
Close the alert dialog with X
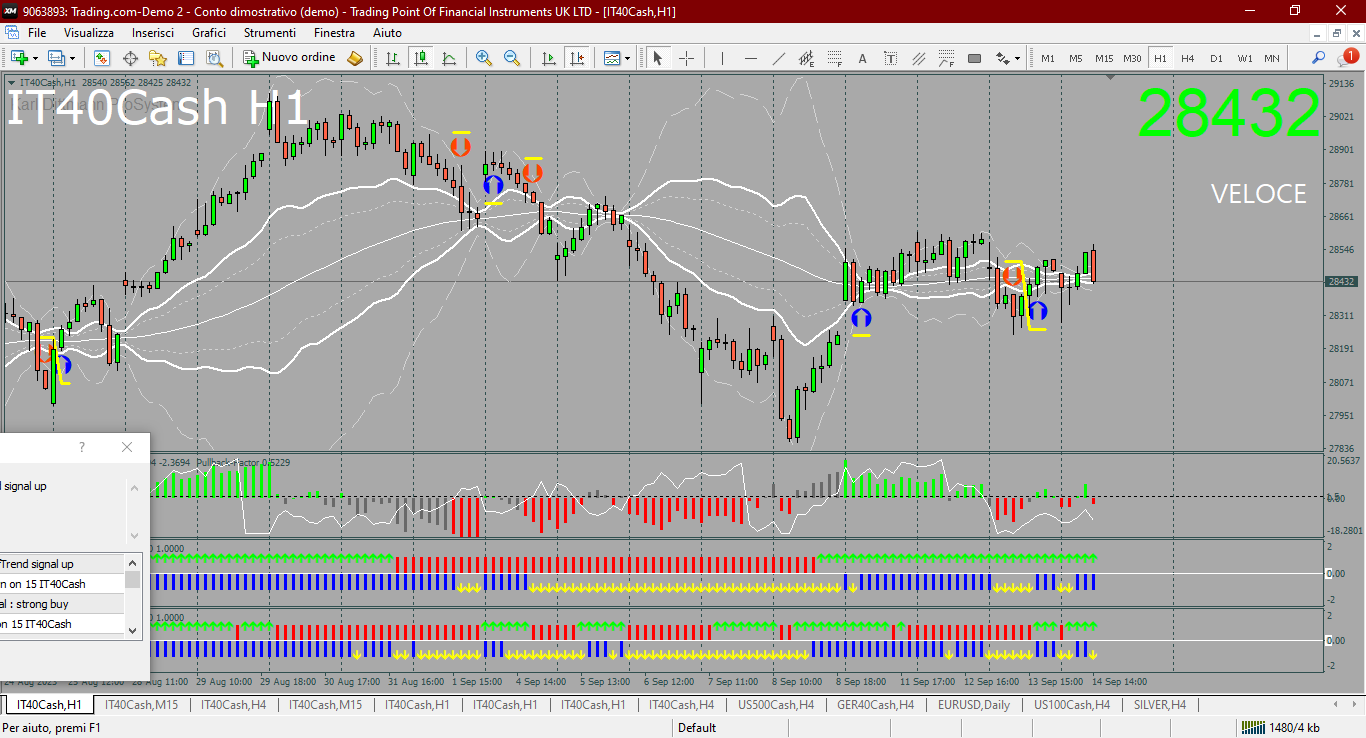coord(126,447)
